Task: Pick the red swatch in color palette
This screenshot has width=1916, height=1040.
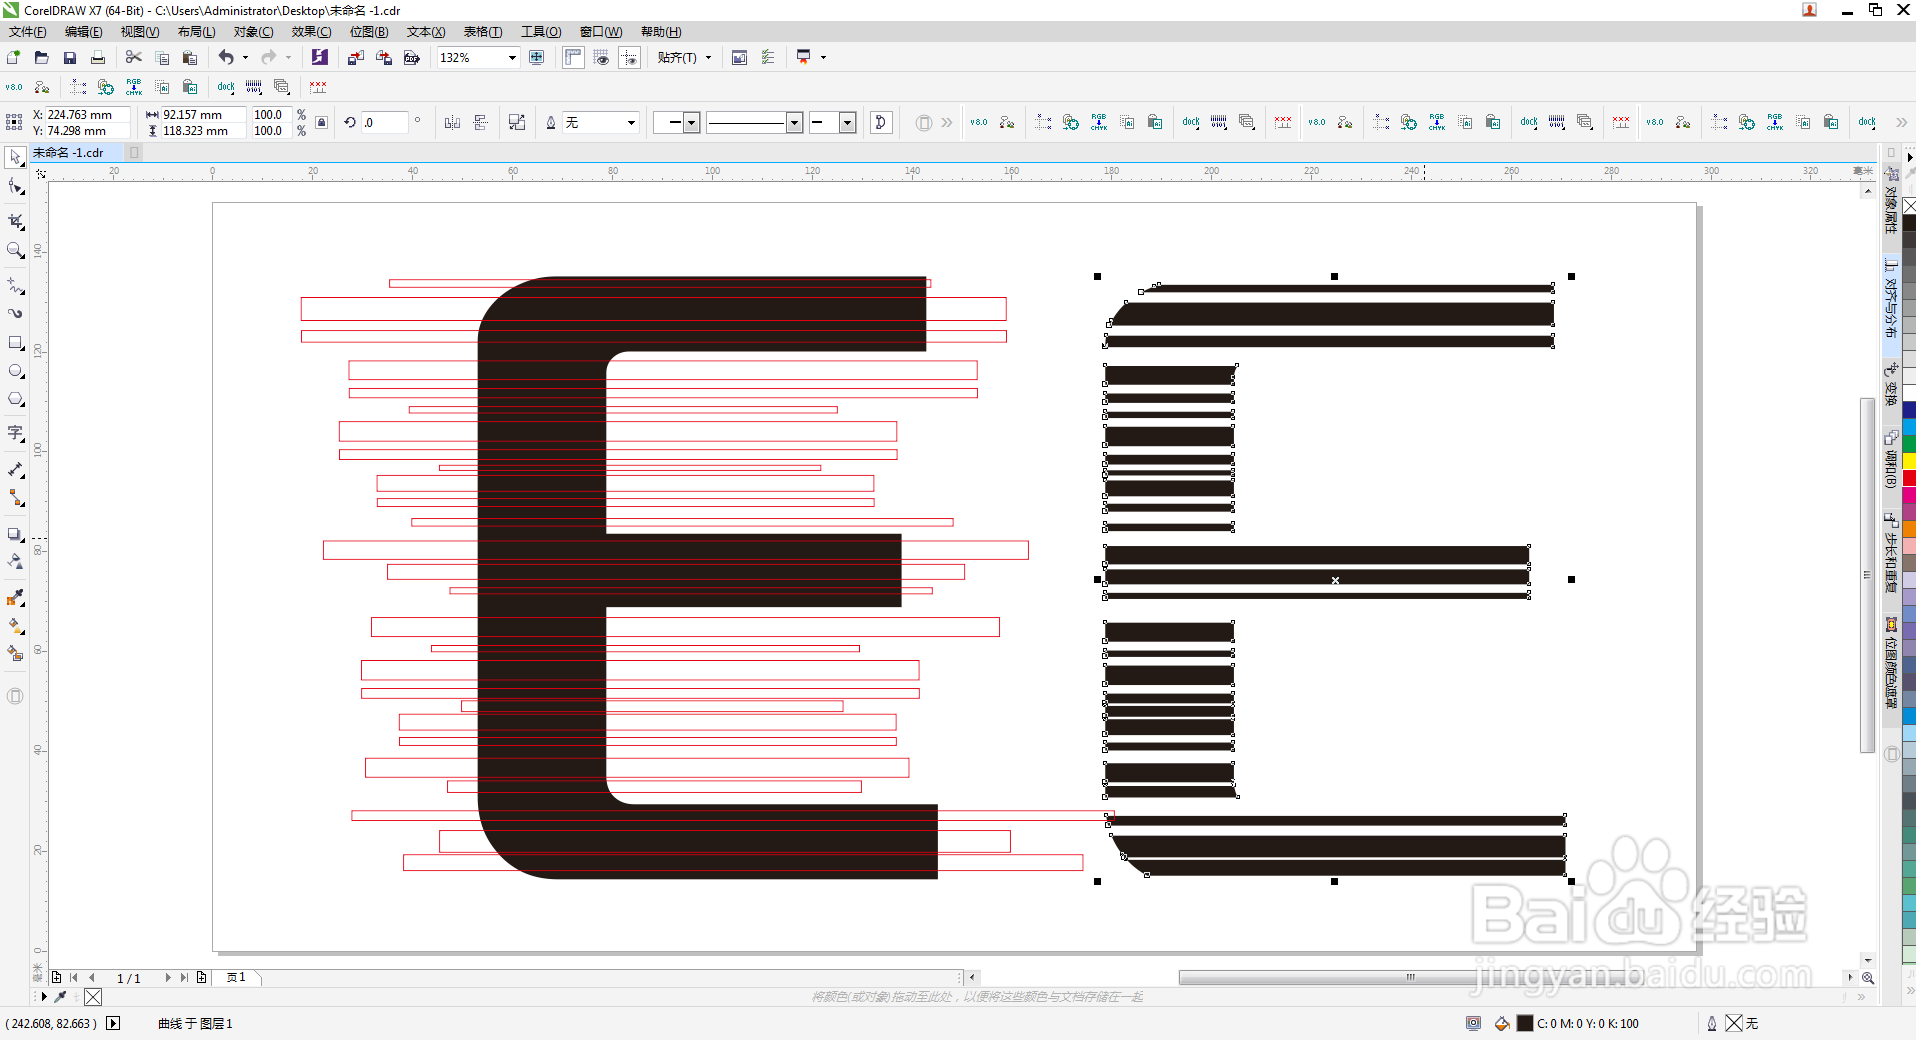Action: point(1909,478)
